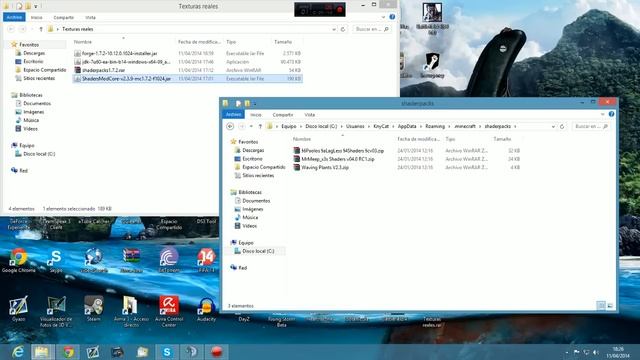Click taskbar clock and date
This screenshot has width=640, height=360.
coord(618,352)
